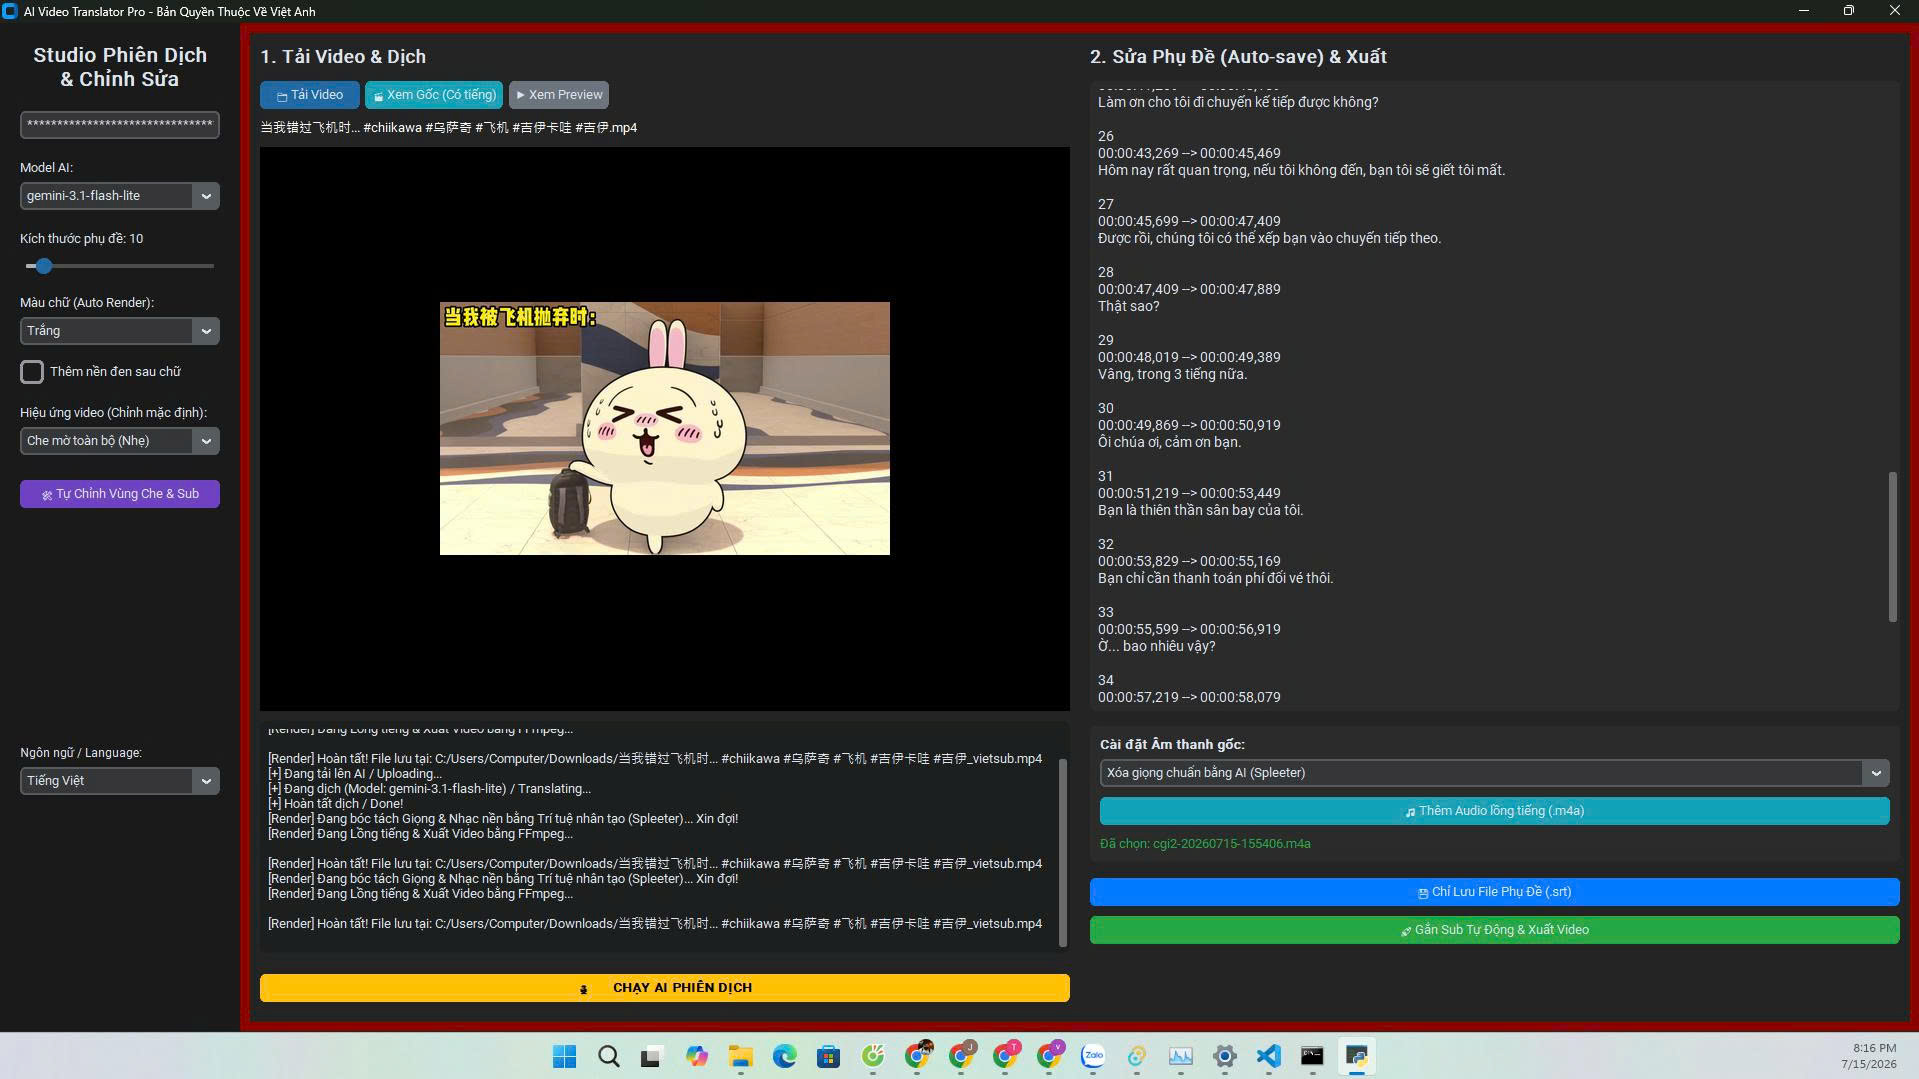The height and width of the screenshot is (1079, 1919).
Task: Open the Ngôn ngữ / Language dropdown
Action: 120,781
